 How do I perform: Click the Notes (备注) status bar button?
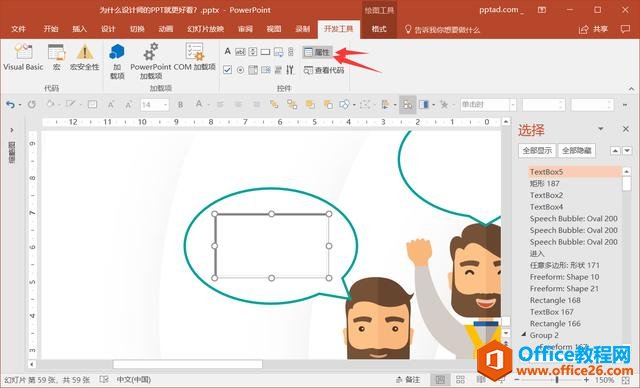pos(408,380)
